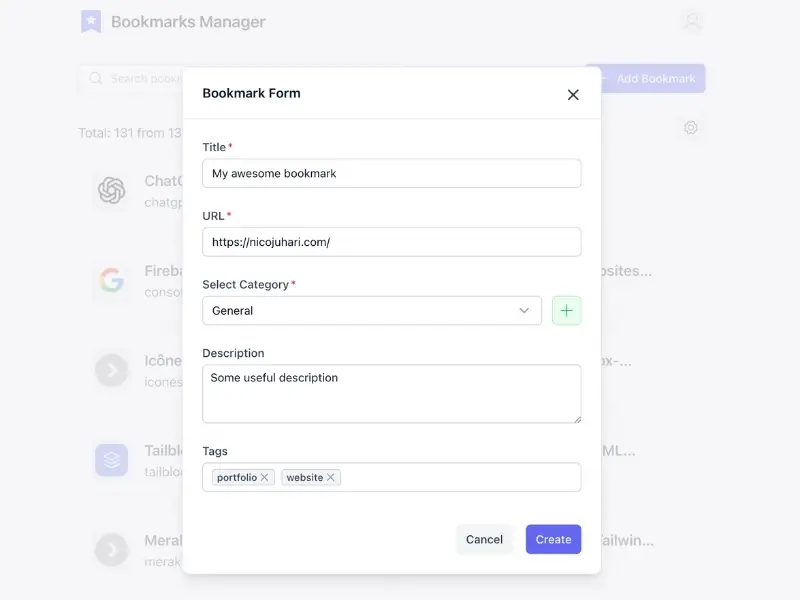
Task: Click the Bookmarks Manager star logo
Action: pos(91,21)
